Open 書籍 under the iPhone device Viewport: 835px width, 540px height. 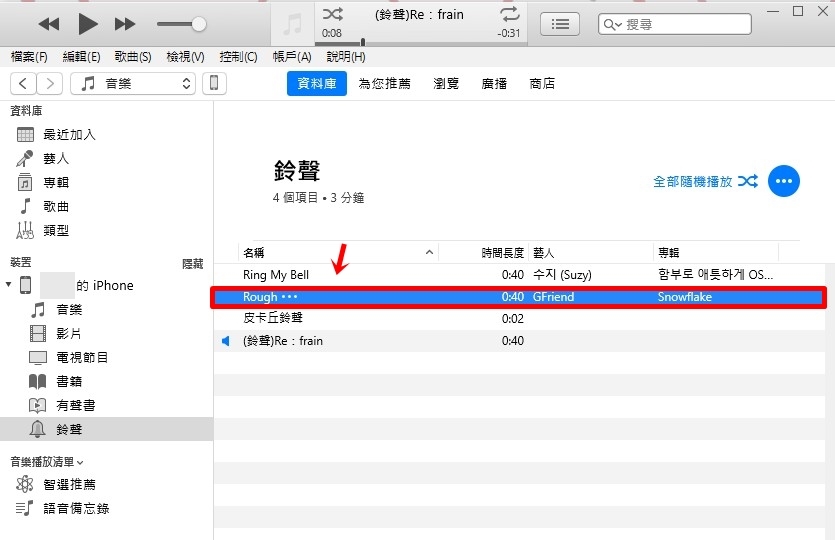(x=69, y=381)
